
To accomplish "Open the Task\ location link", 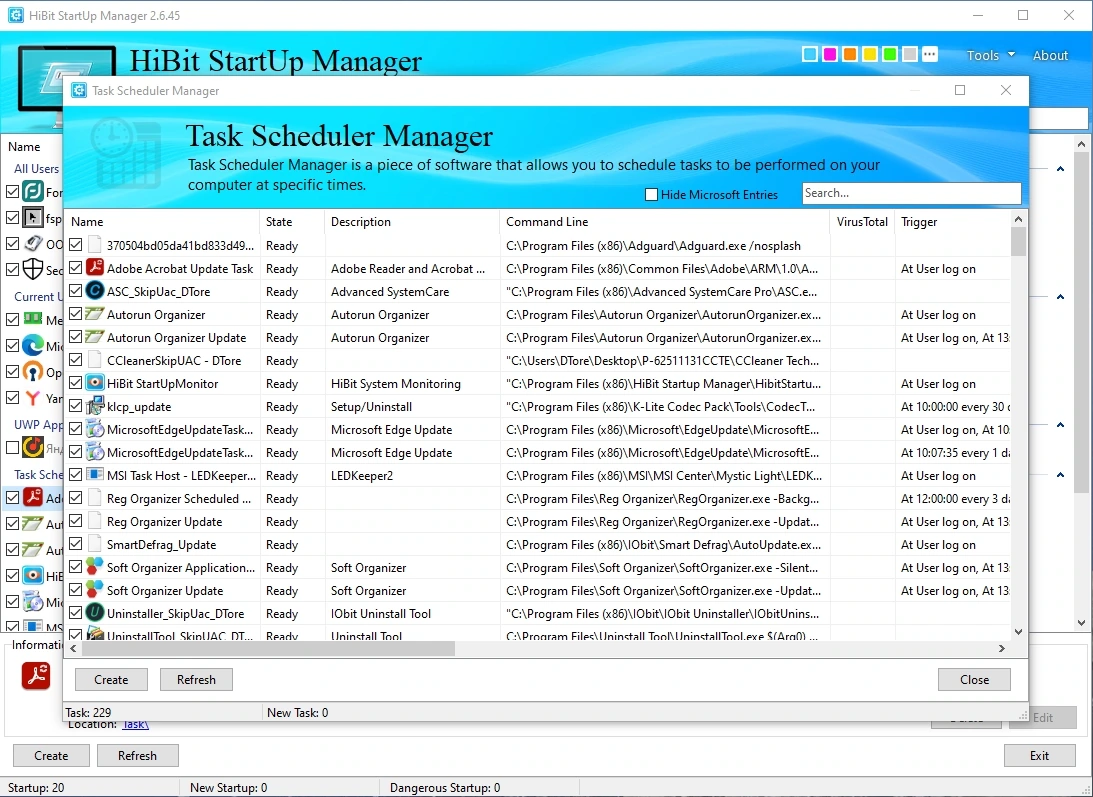I will 135,724.
